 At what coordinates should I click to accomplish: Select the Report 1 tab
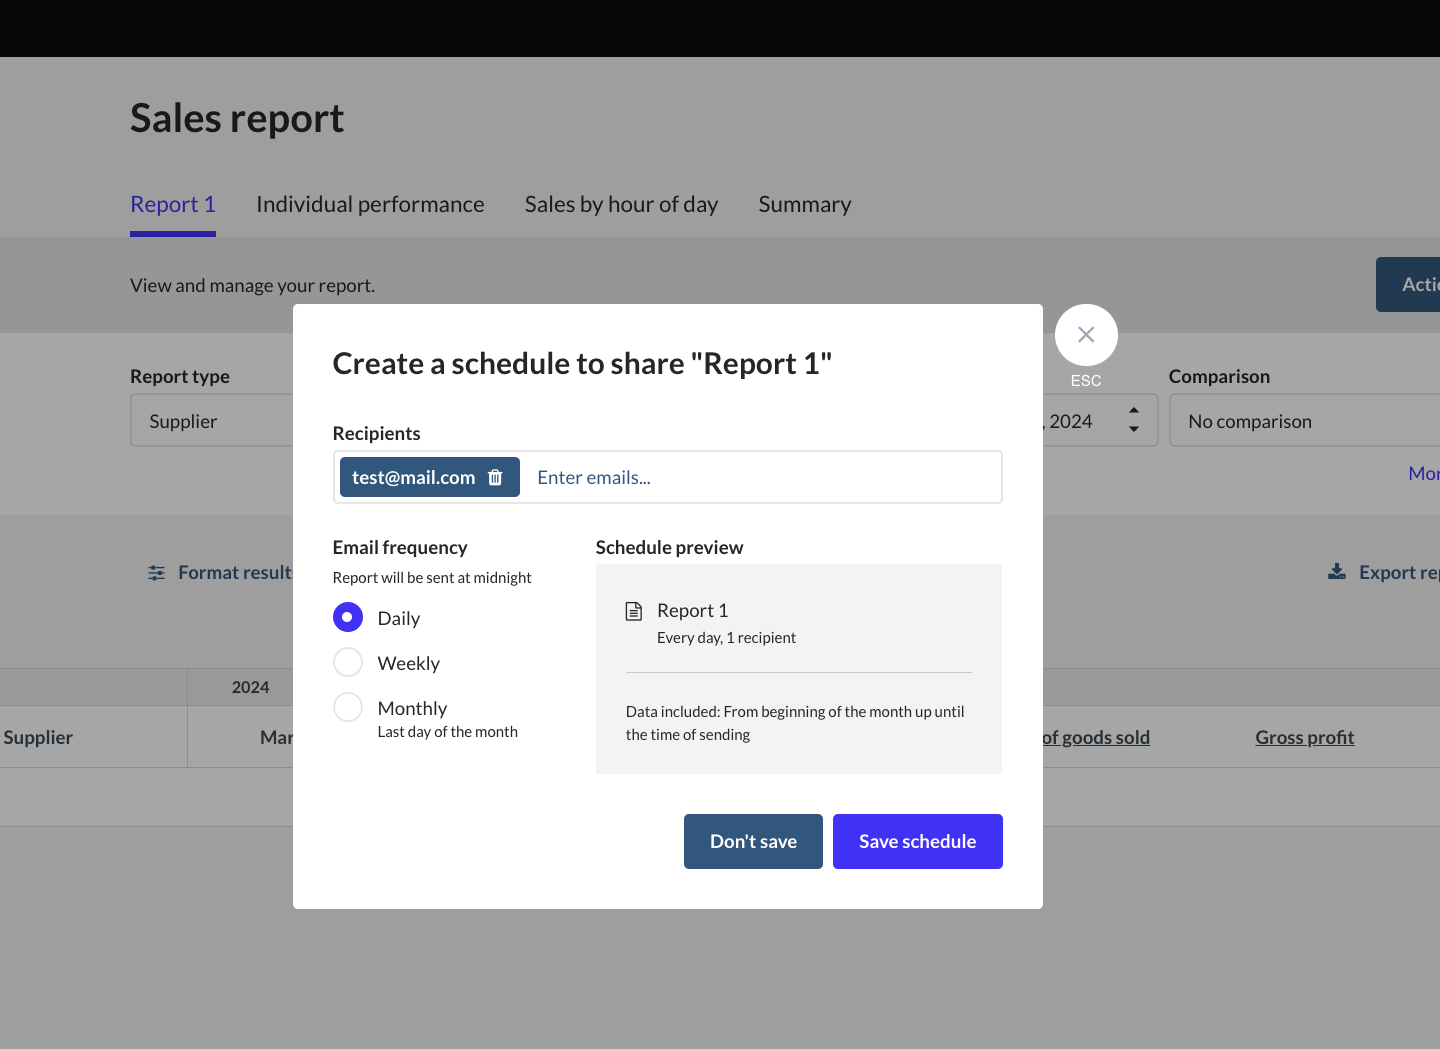coord(173,205)
